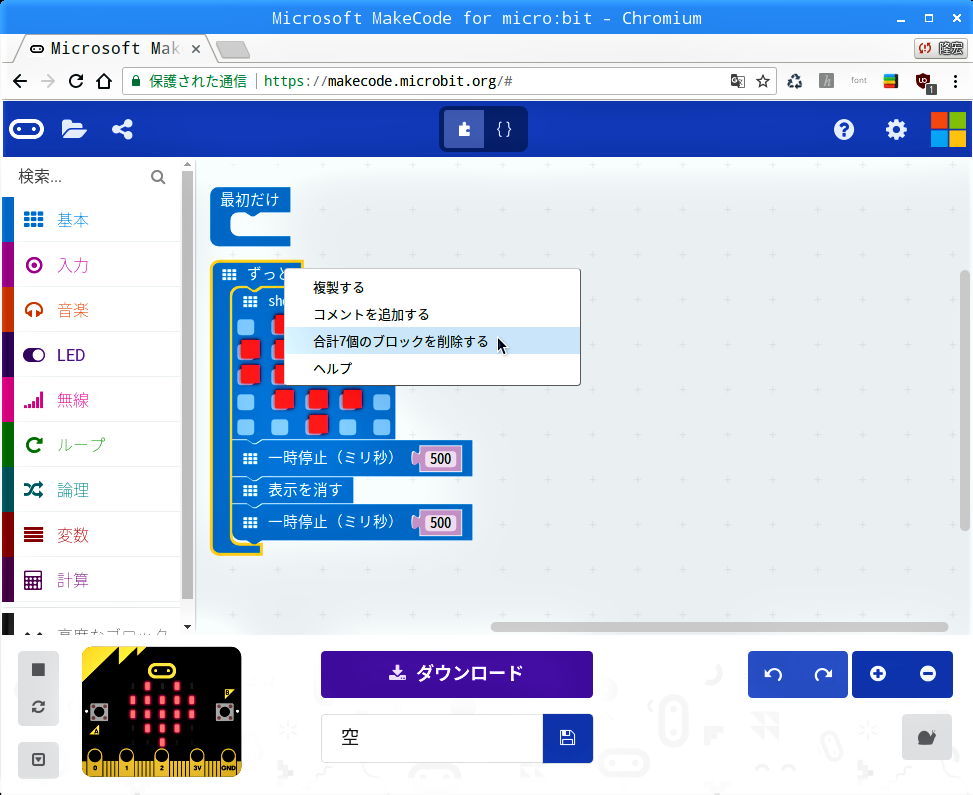973x795 pixels.
Task: Select 複製する in the context menu
Action: pyautogui.click(x=432, y=287)
